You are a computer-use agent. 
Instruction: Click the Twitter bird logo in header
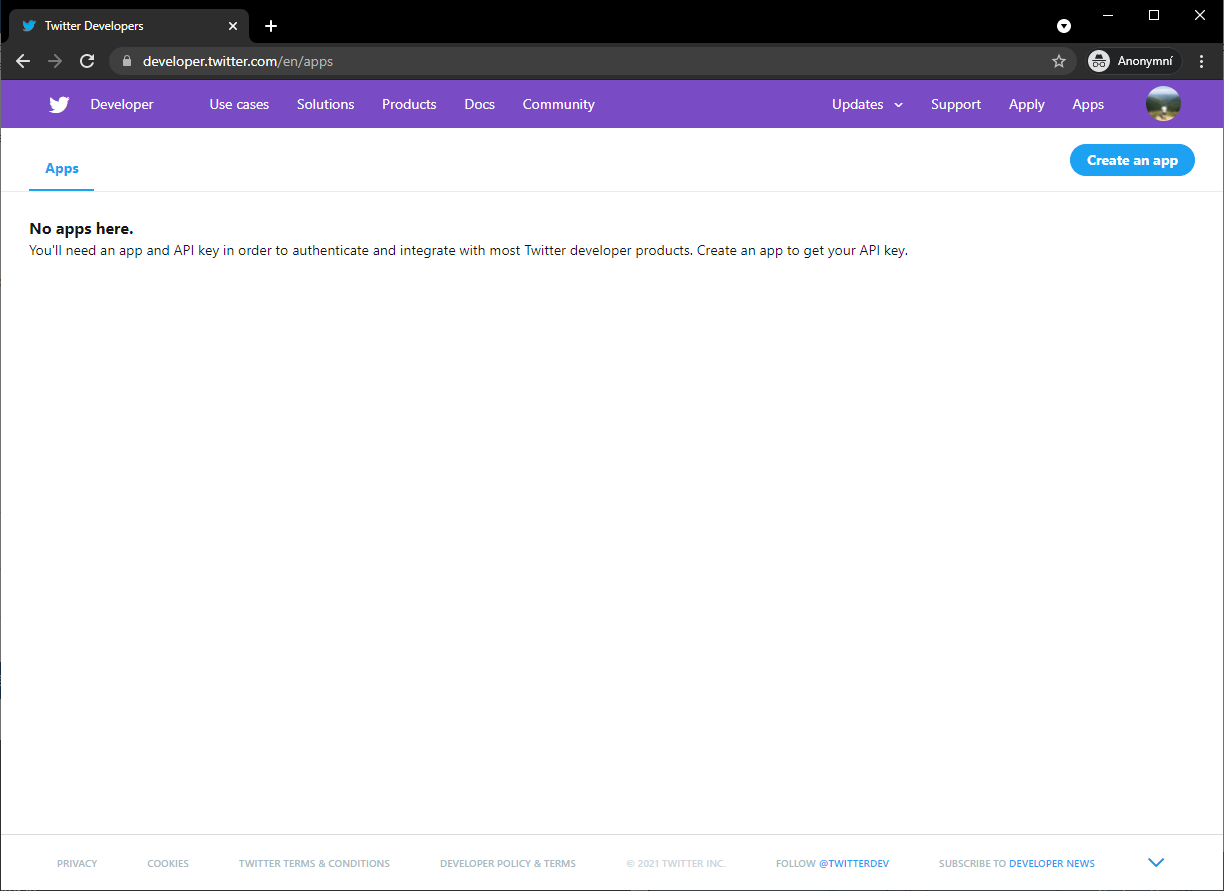pos(59,104)
